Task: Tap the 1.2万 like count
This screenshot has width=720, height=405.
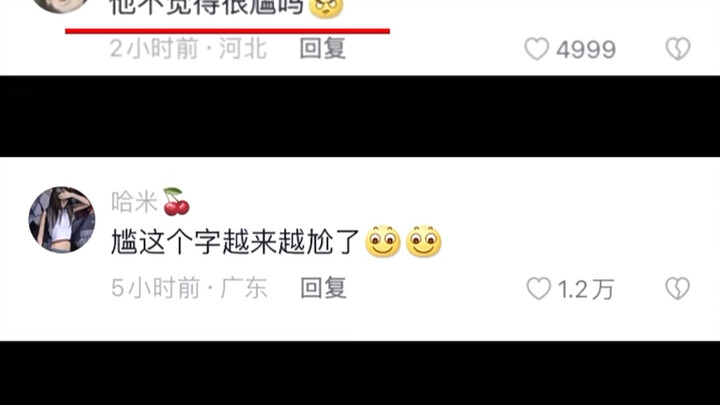Action: point(586,290)
